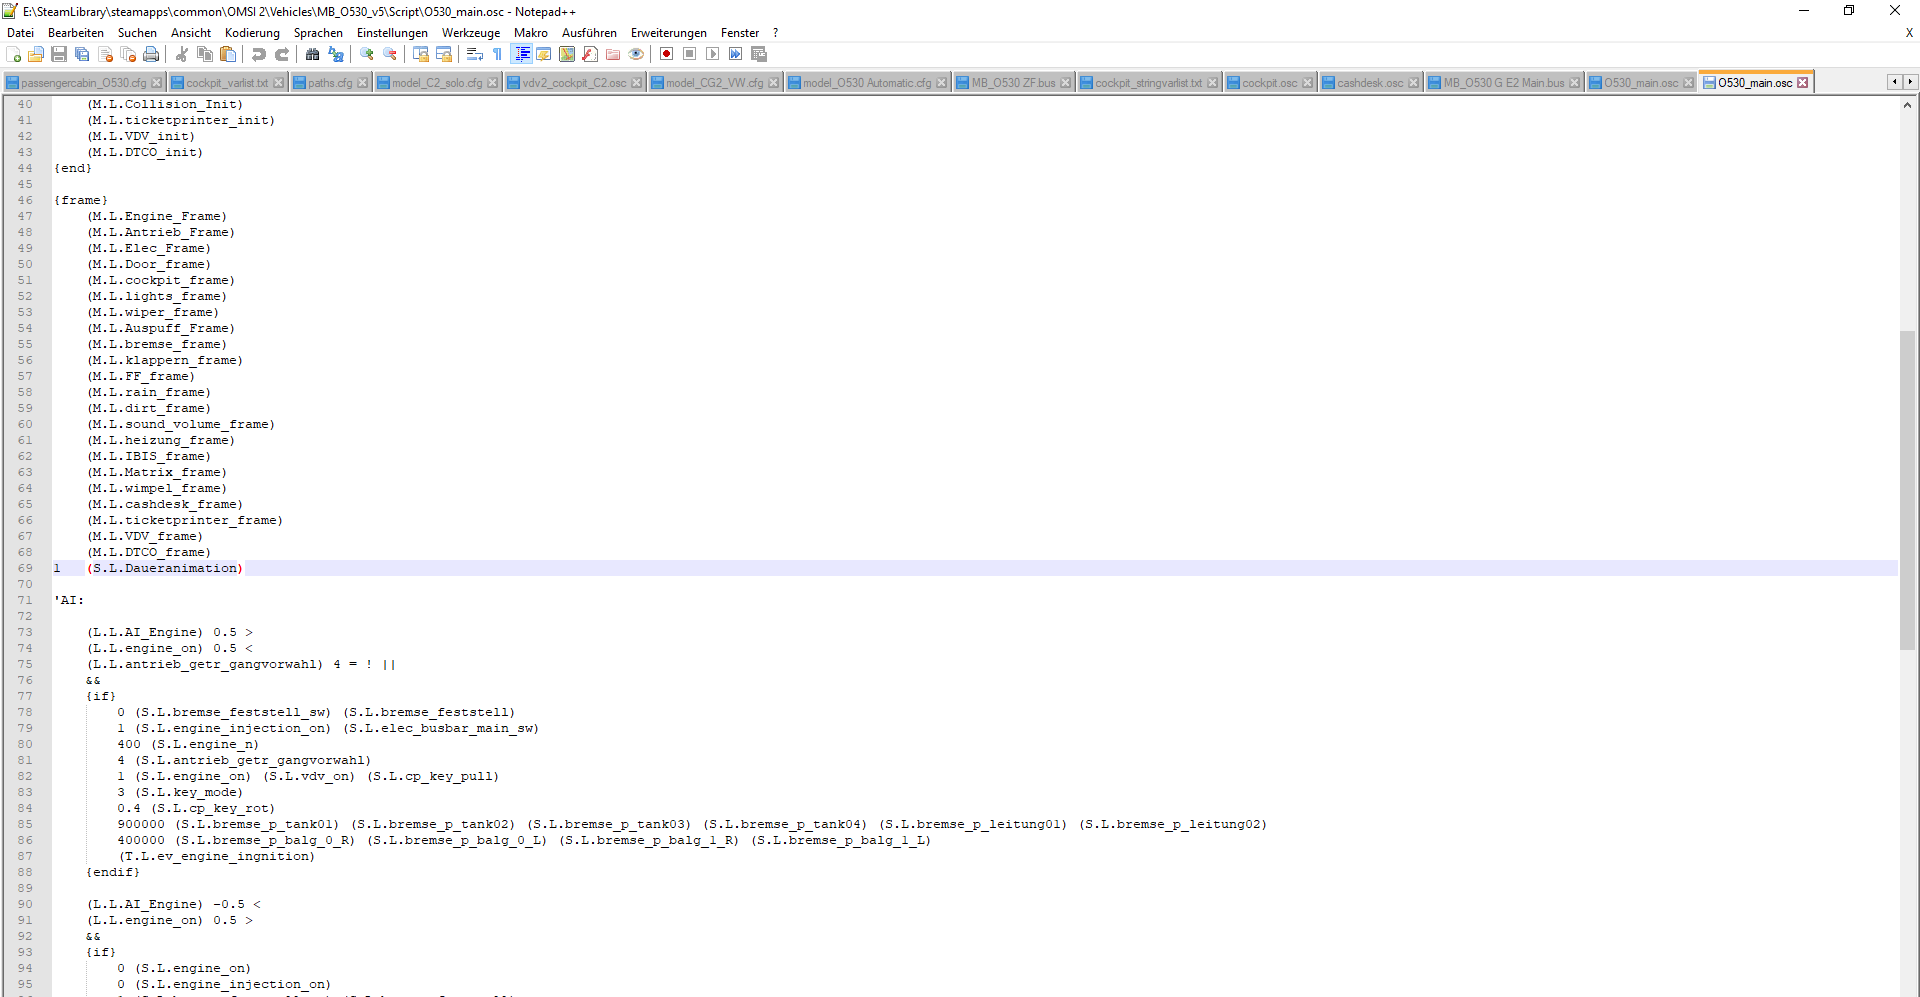
Task: Open Find with the binoculars icon
Action: coord(313,54)
